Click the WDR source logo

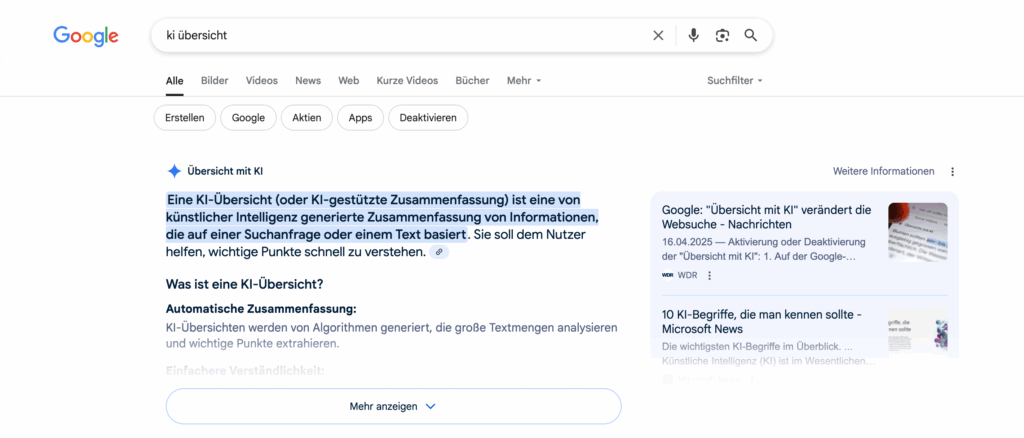pyautogui.click(x=667, y=275)
